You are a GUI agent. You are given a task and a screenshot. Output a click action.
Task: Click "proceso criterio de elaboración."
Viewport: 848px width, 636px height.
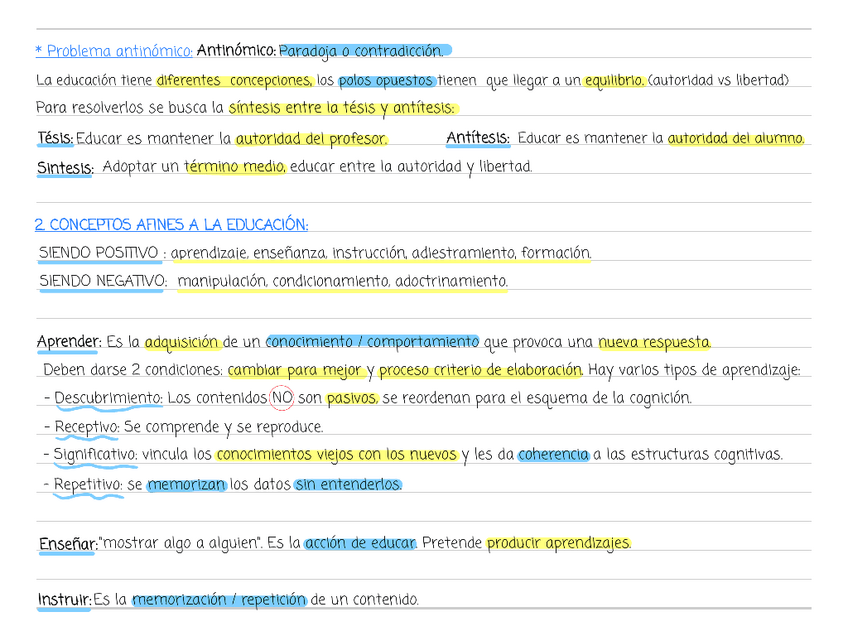[480, 370]
